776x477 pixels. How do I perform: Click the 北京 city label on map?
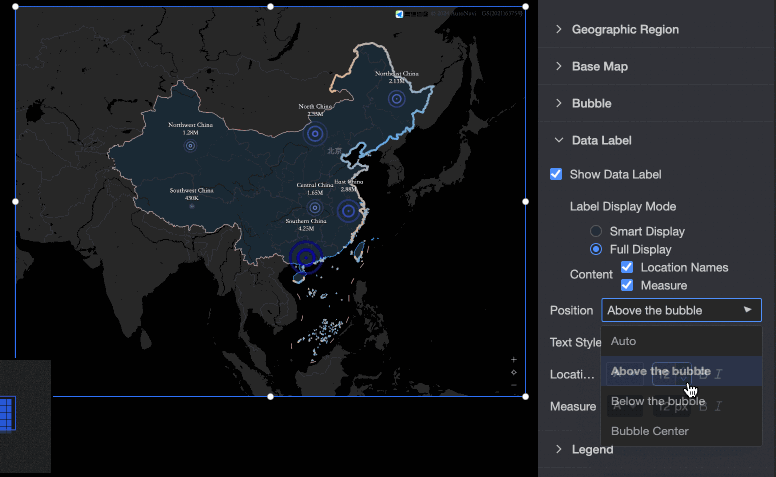click(334, 151)
